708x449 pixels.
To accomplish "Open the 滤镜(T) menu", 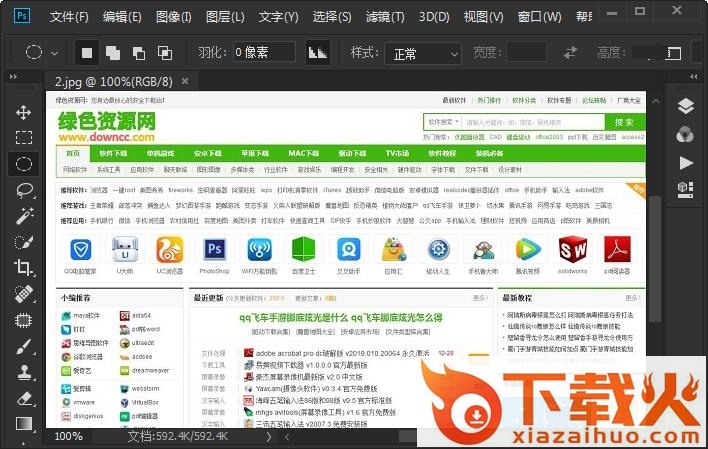I will [x=385, y=17].
